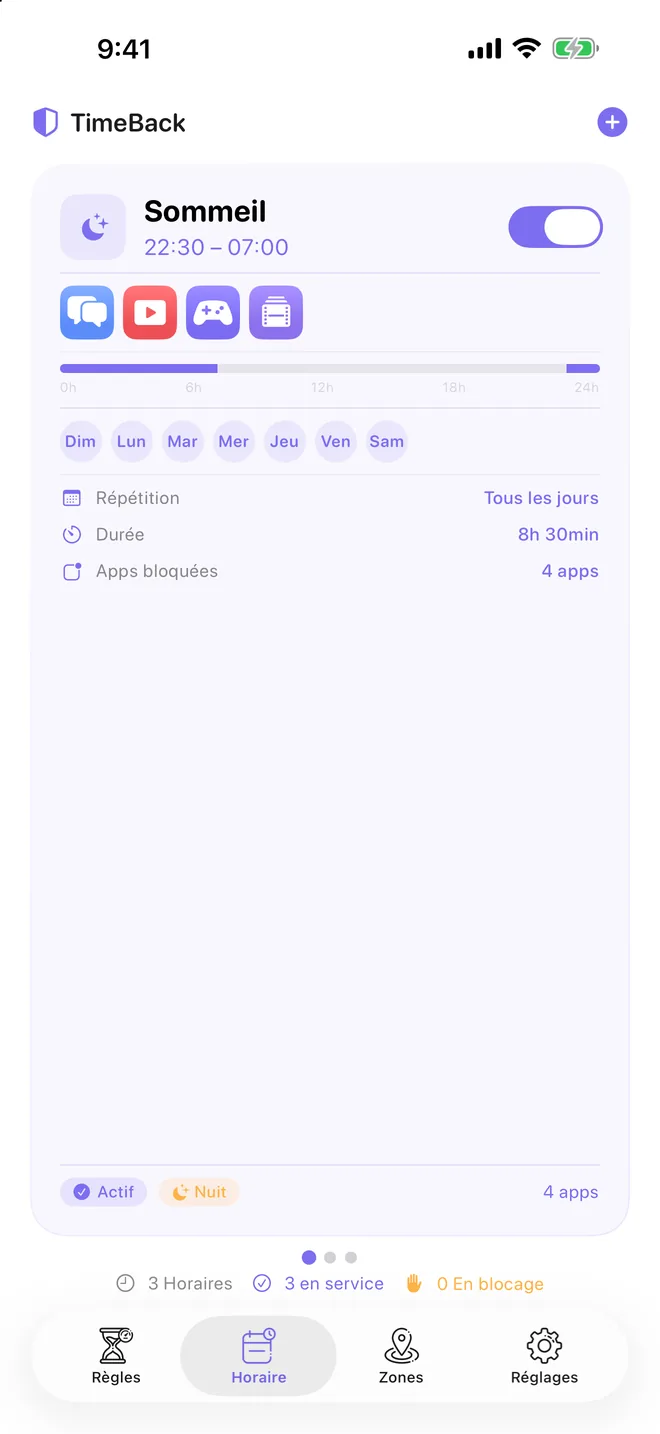
Task: Open the moon Sommeil schedule icon
Action: pos(93,227)
